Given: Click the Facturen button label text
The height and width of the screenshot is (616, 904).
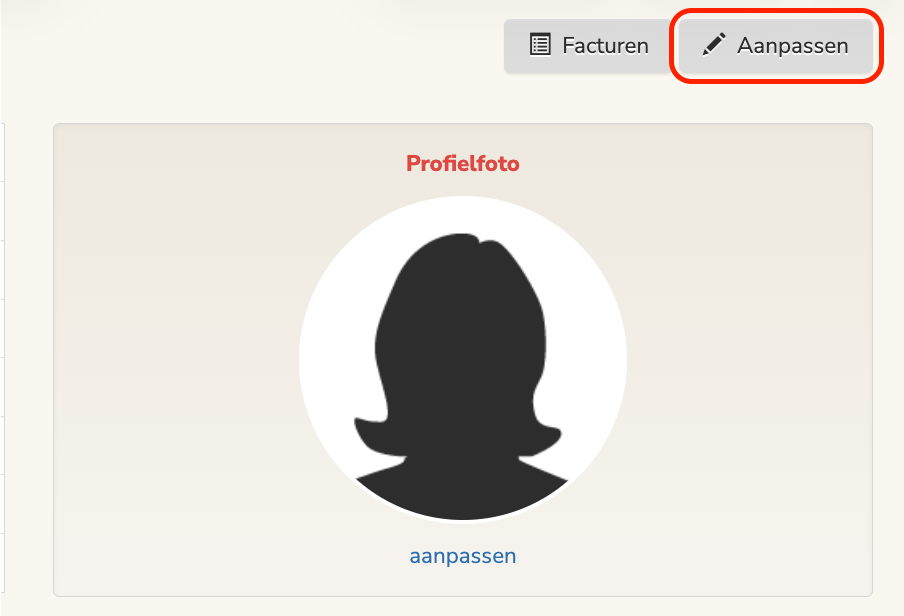Looking at the screenshot, I should (605, 46).
